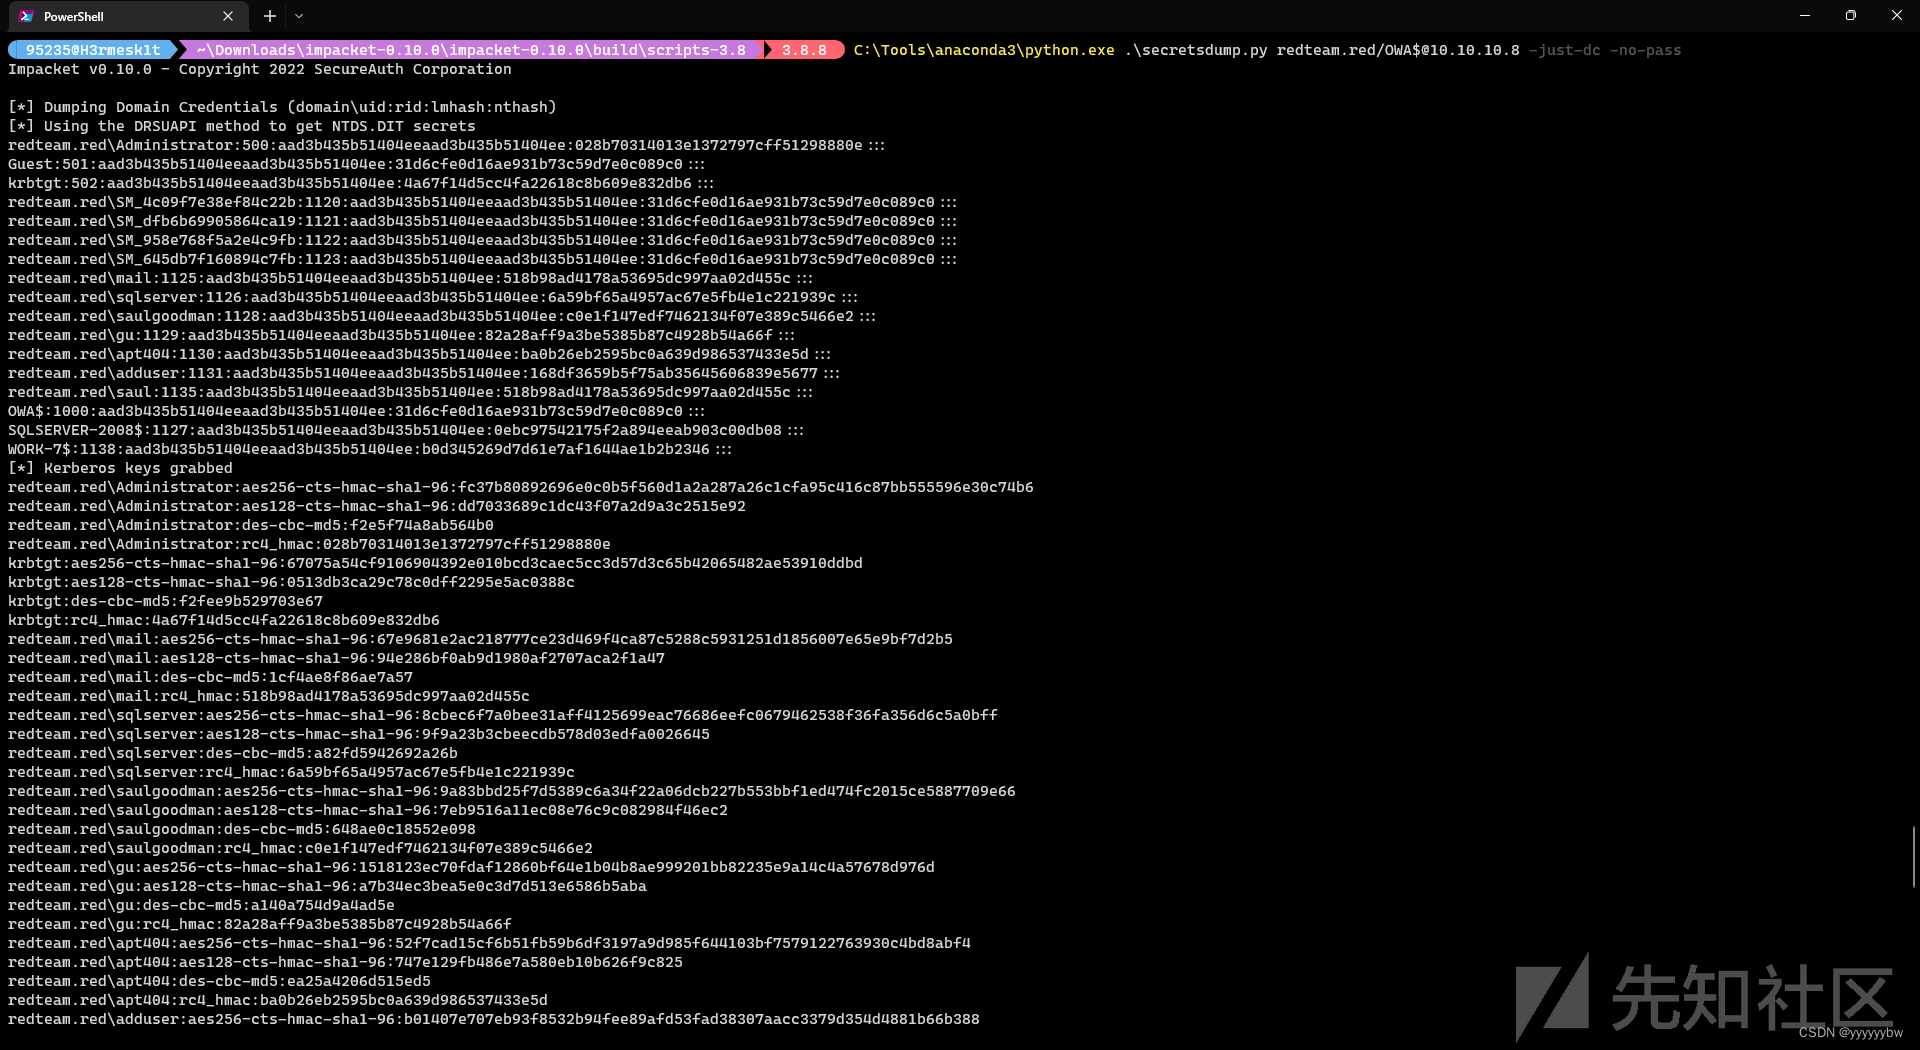
Task: Click the sqlserver aes256-cts-hmac-sha1-96 key line
Action: tap(503, 715)
